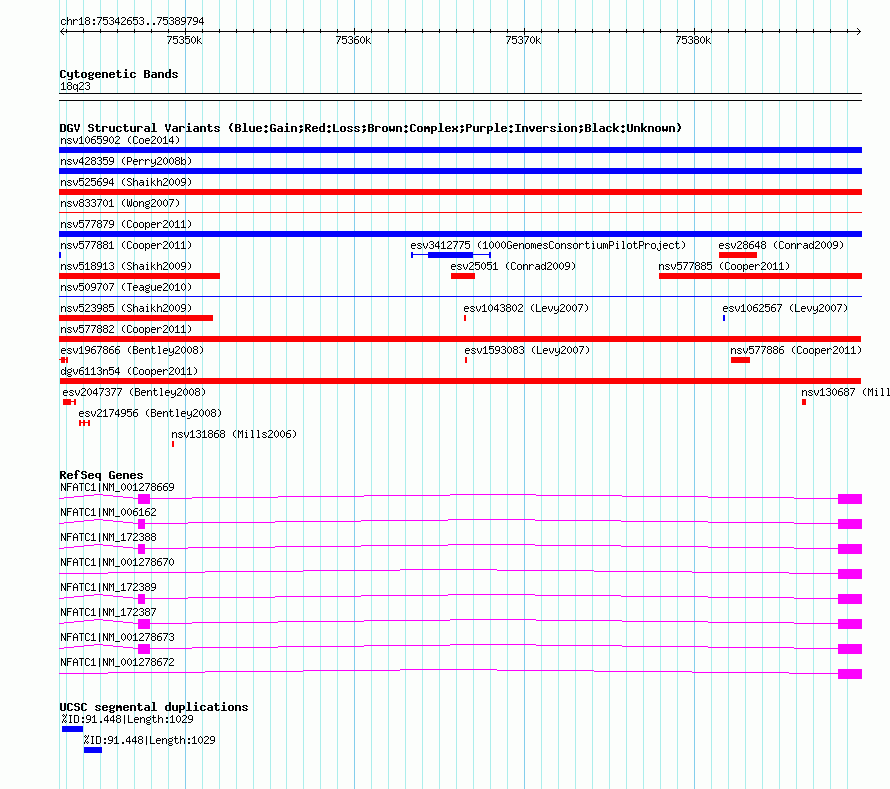Click the nsv130687 variant label
This screenshot has width=890, height=789.
coord(845,392)
